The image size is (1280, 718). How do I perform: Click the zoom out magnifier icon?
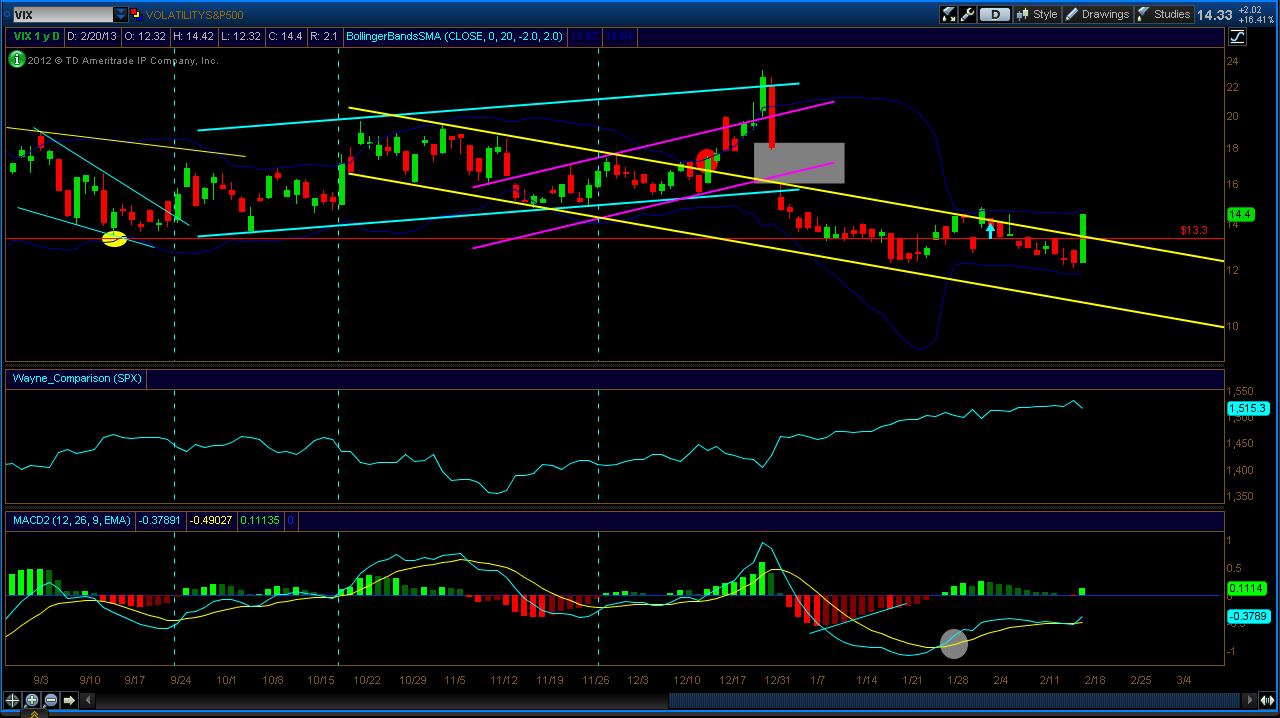[50, 700]
